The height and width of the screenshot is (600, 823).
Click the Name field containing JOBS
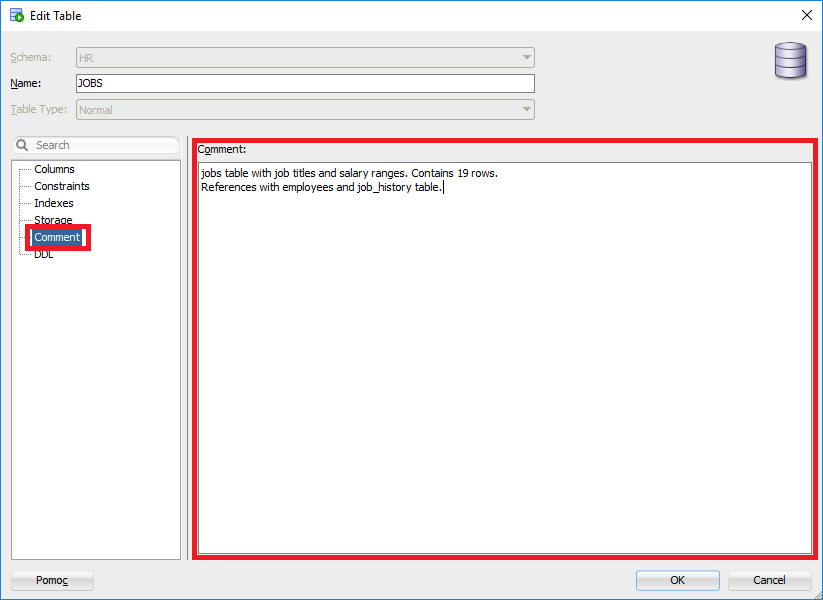[x=305, y=84]
